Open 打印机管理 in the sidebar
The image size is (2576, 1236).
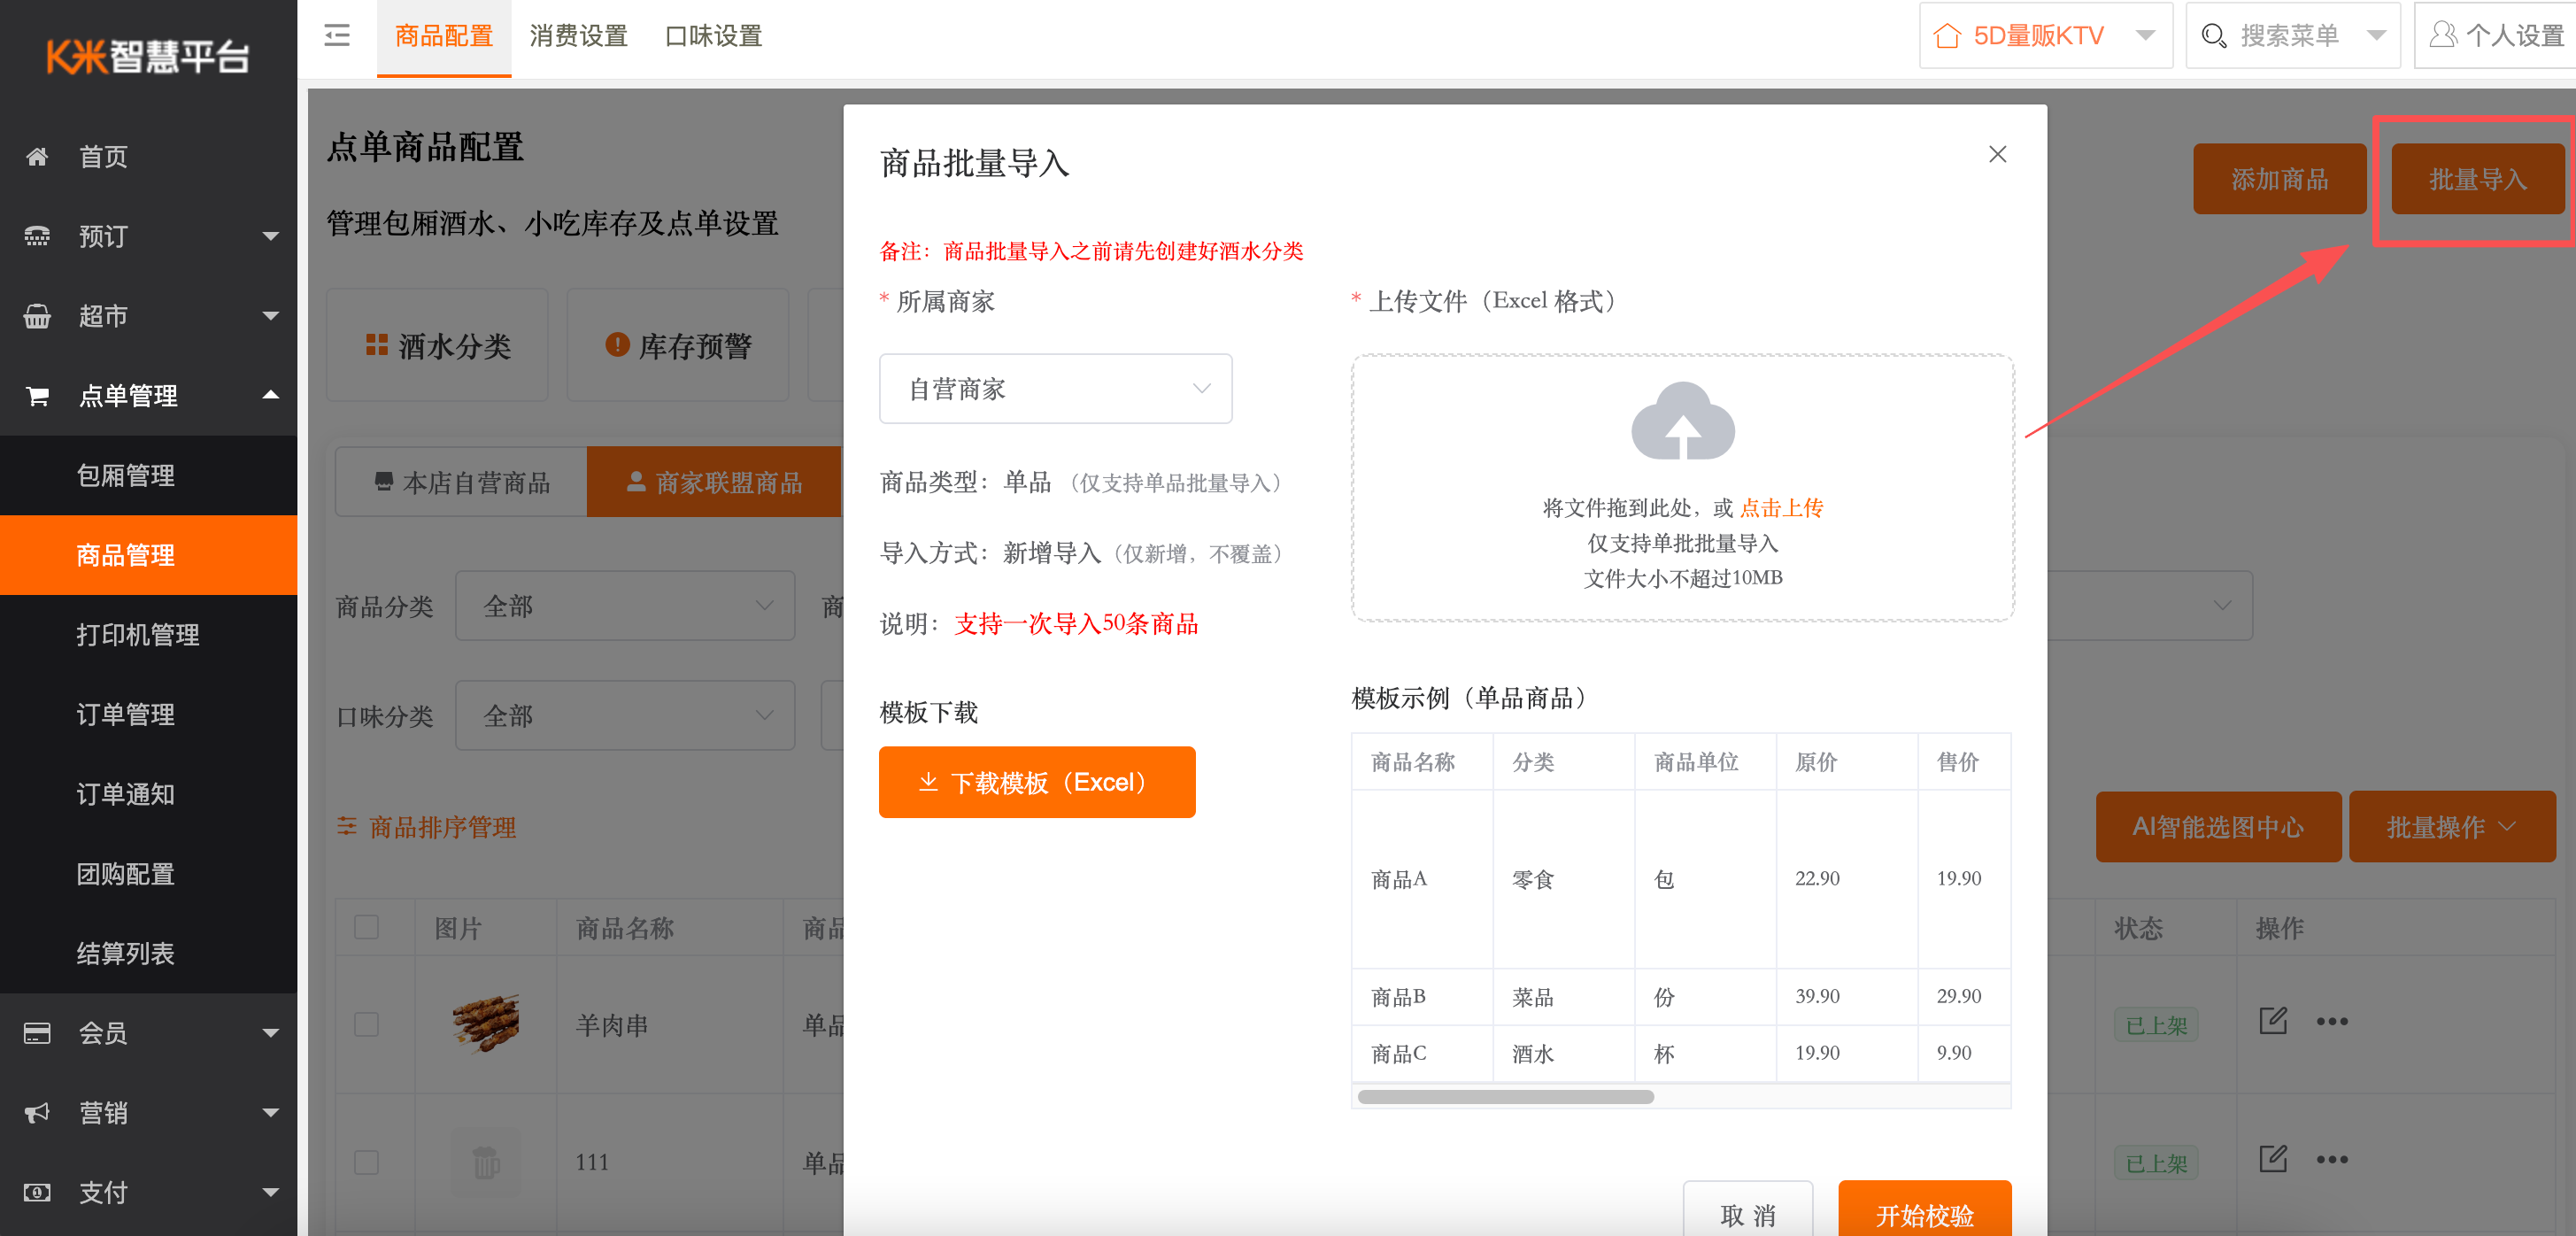point(148,635)
